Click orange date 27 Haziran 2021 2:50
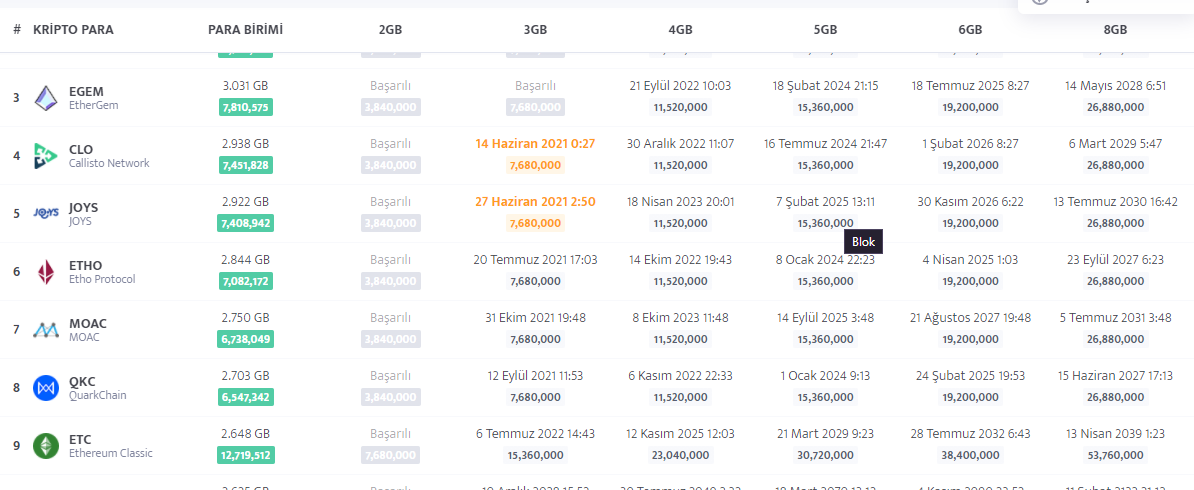This screenshot has height=490, width=1194. pyautogui.click(x=535, y=202)
